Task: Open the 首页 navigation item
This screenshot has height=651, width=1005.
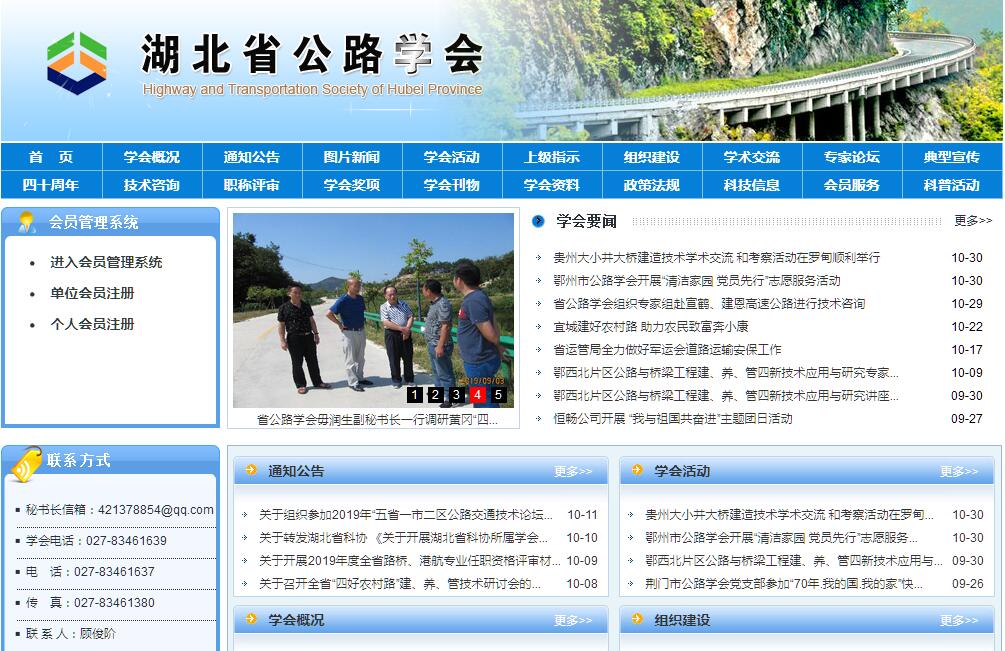Action: pos(51,157)
